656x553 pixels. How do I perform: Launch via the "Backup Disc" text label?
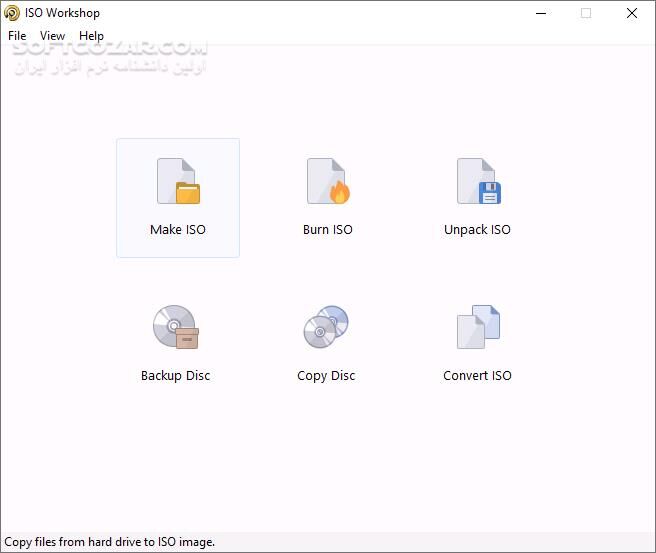pyautogui.click(x=176, y=376)
